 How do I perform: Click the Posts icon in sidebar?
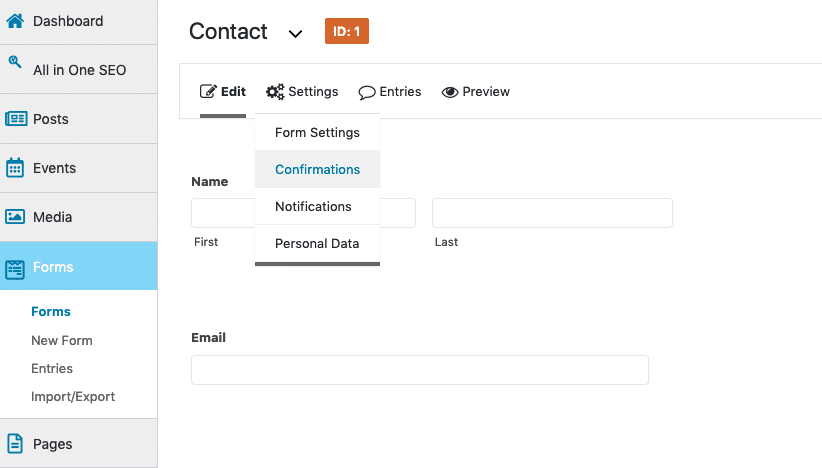point(16,119)
